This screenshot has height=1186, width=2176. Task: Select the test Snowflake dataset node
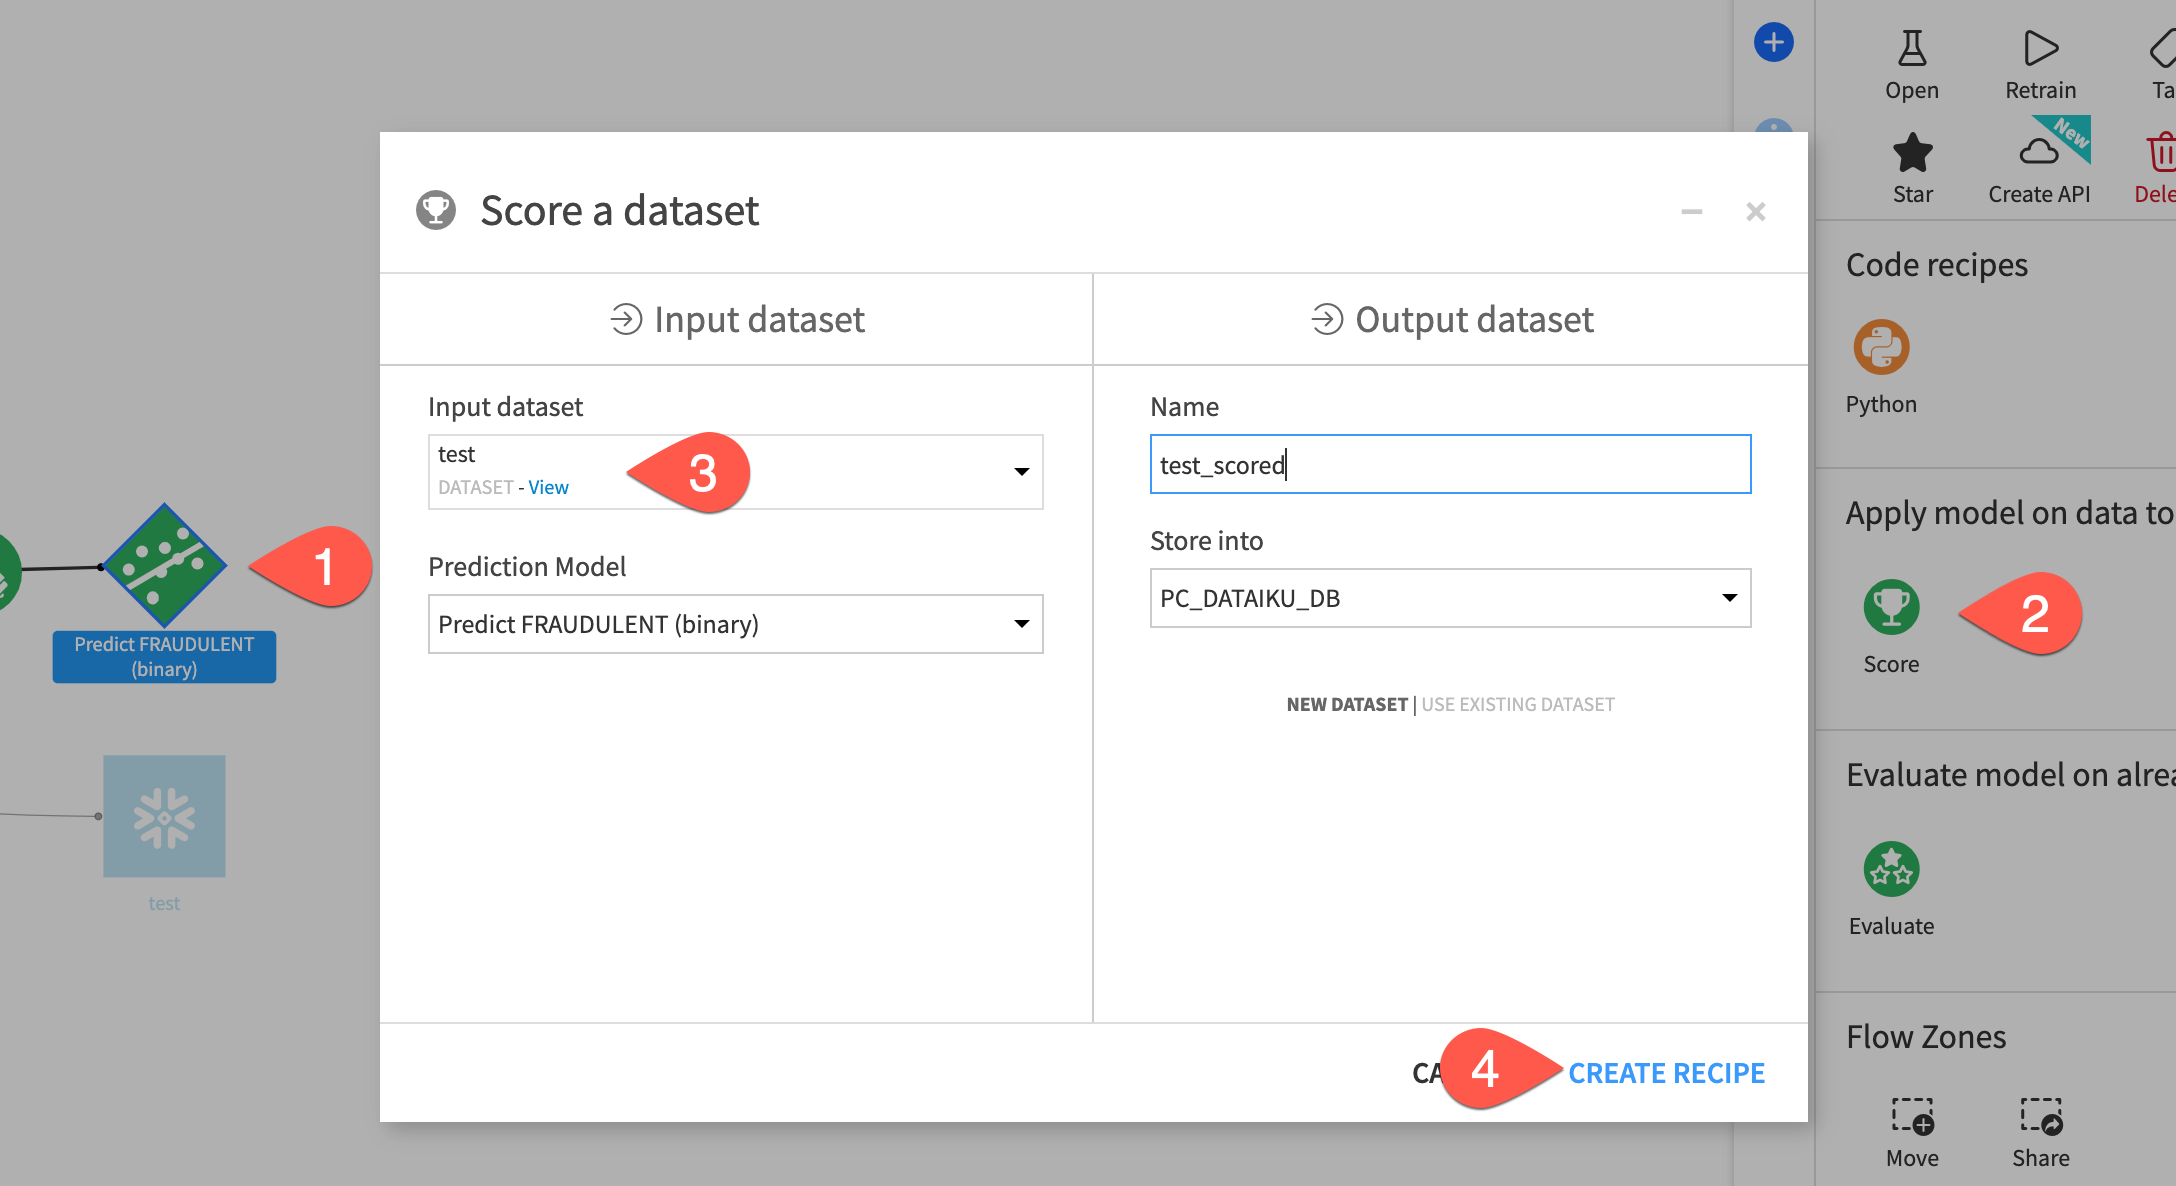tap(165, 816)
